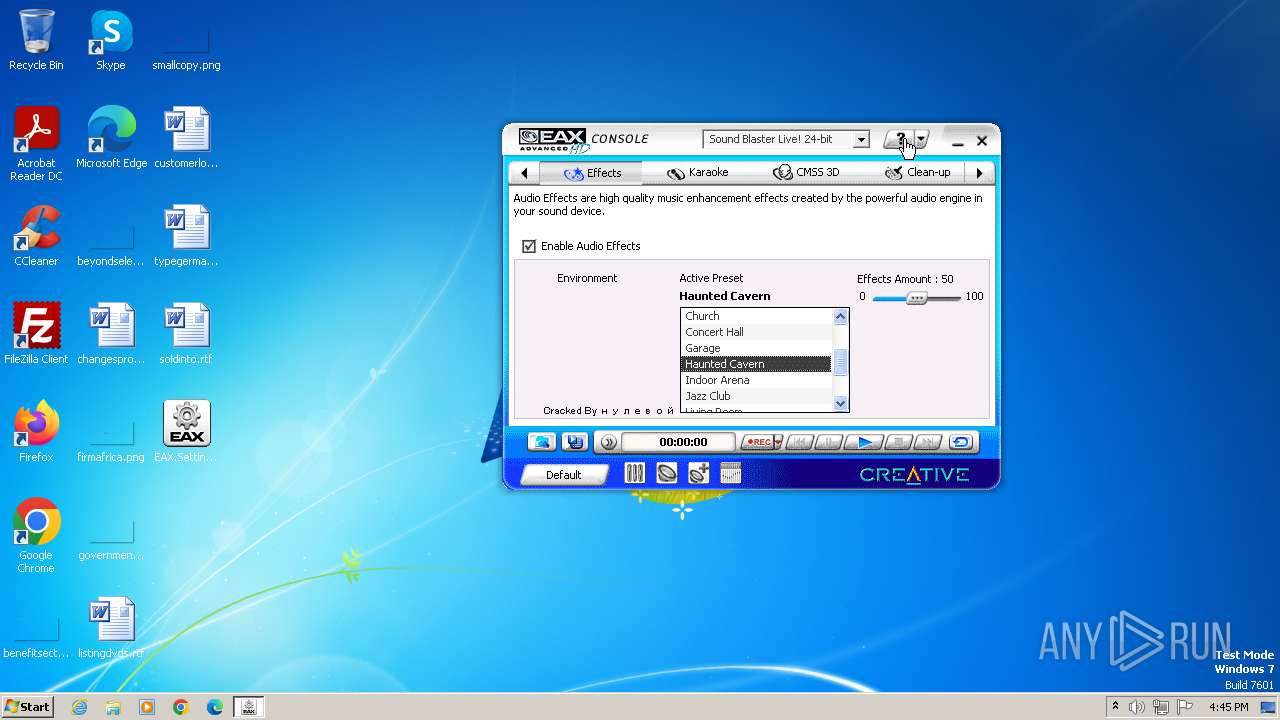This screenshot has width=1280, height=720.
Task: Open the REC dropdown arrow
Action: 778,442
